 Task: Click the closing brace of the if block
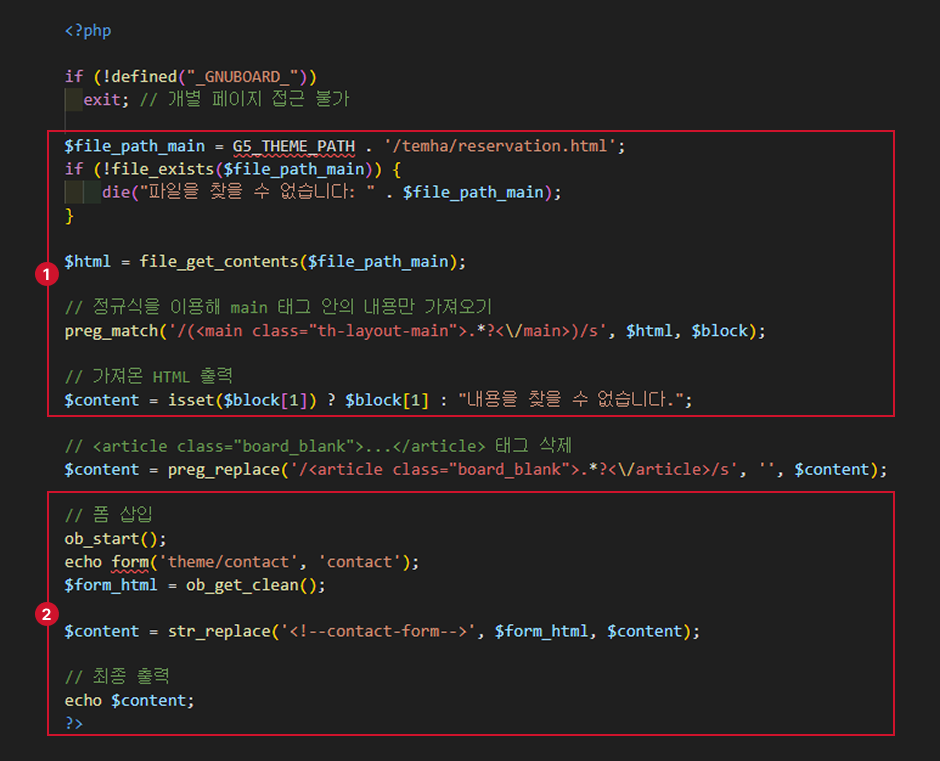pyautogui.click(x=69, y=216)
